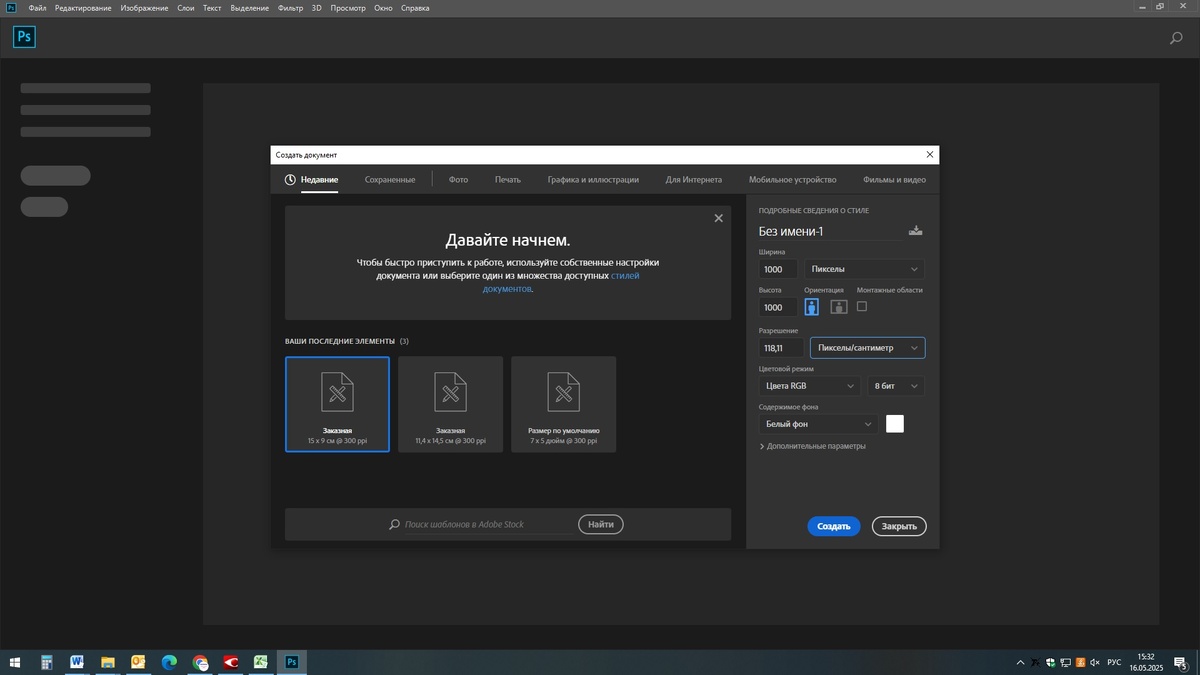
Task: Open Microsoft Word from the taskbar
Action: tap(77, 662)
